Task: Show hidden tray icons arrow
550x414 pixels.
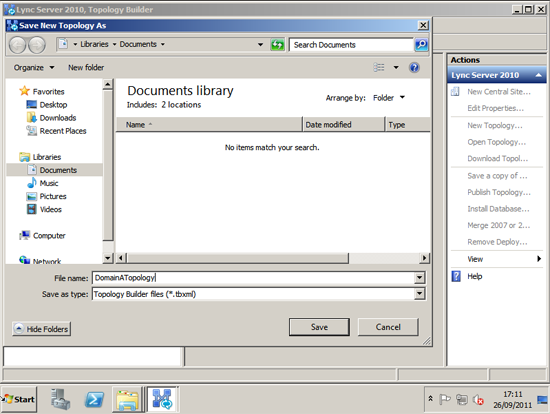Action: point(430,399)
